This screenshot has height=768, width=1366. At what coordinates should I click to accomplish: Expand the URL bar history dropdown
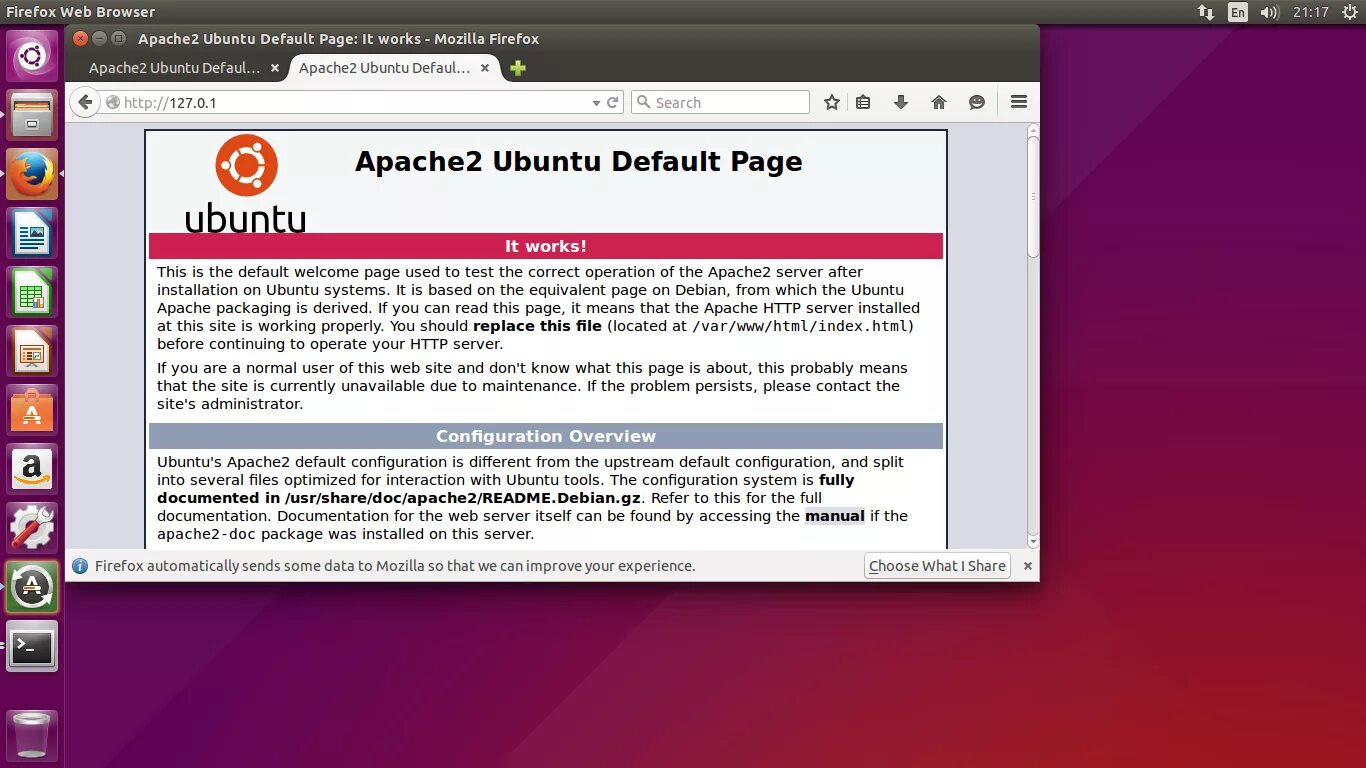click(596, 102)
